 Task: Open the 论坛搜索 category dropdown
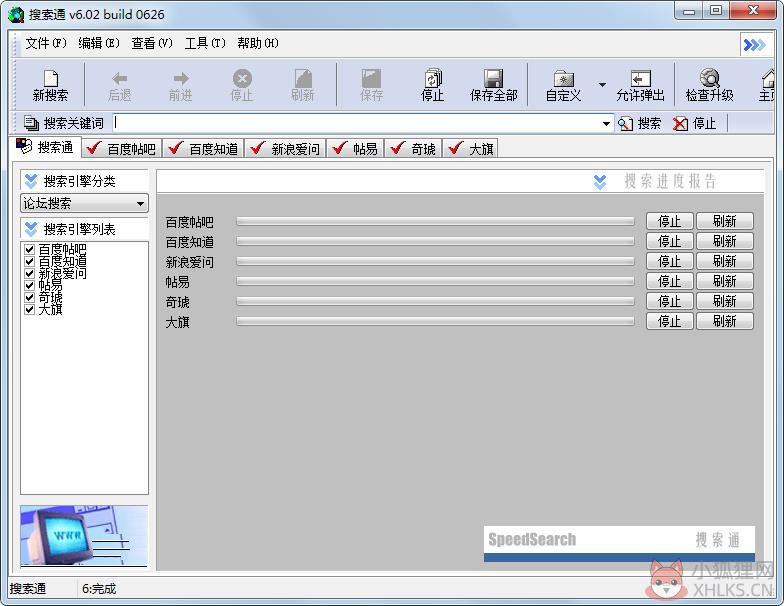[84, 204]
